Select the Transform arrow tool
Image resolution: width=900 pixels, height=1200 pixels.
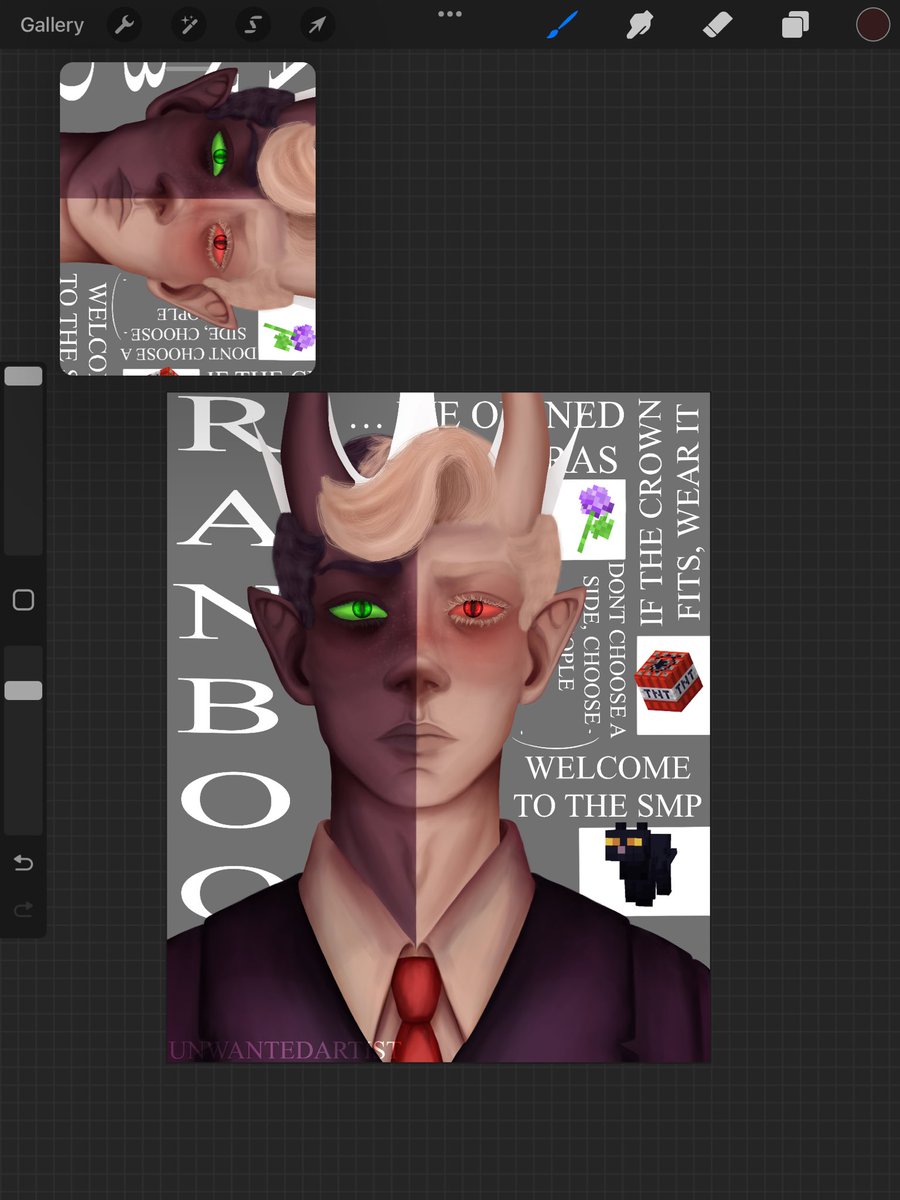(316, 25)
